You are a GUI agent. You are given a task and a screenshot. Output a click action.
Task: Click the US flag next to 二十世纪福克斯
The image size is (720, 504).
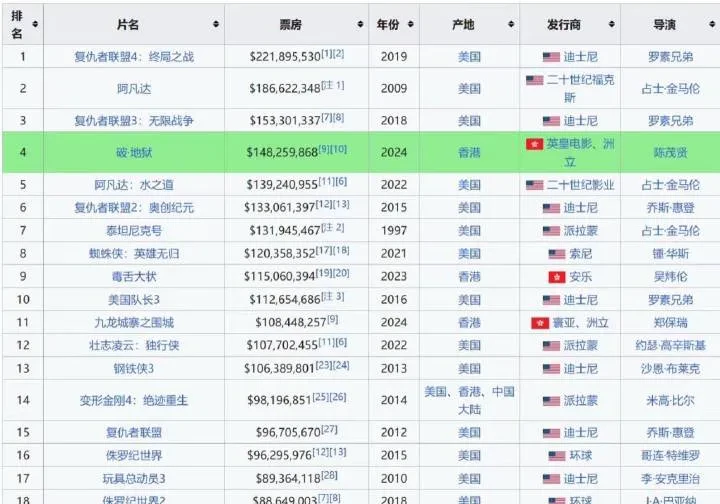[x=534, y=80]
